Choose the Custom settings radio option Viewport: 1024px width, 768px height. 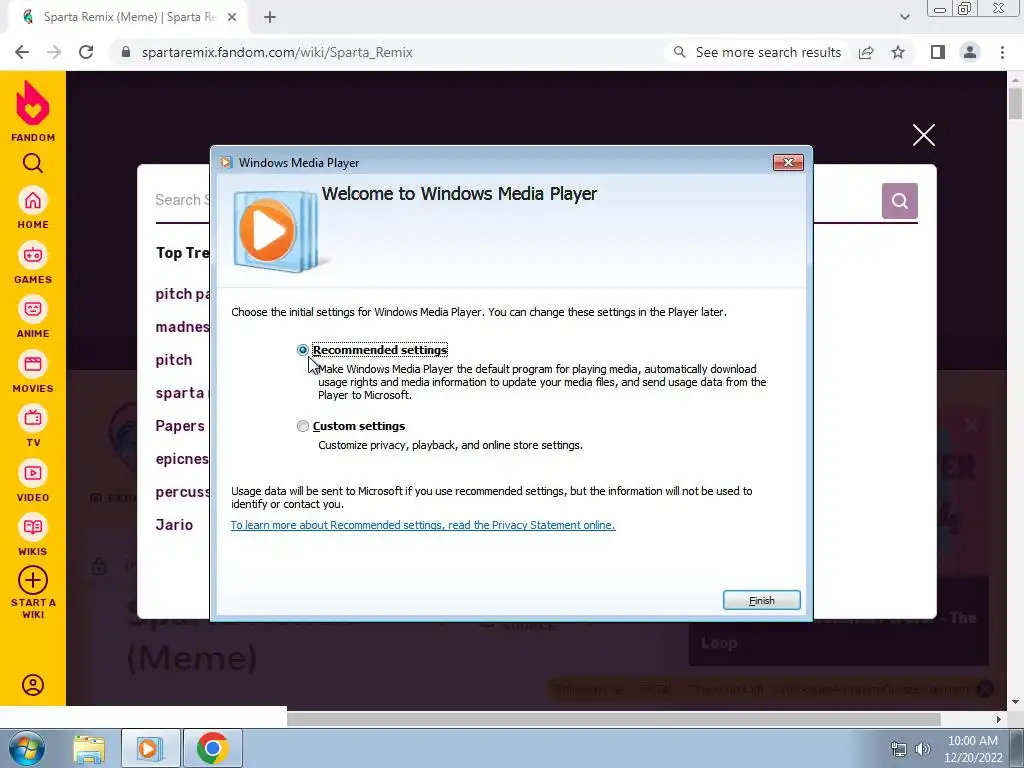point(302,426)
